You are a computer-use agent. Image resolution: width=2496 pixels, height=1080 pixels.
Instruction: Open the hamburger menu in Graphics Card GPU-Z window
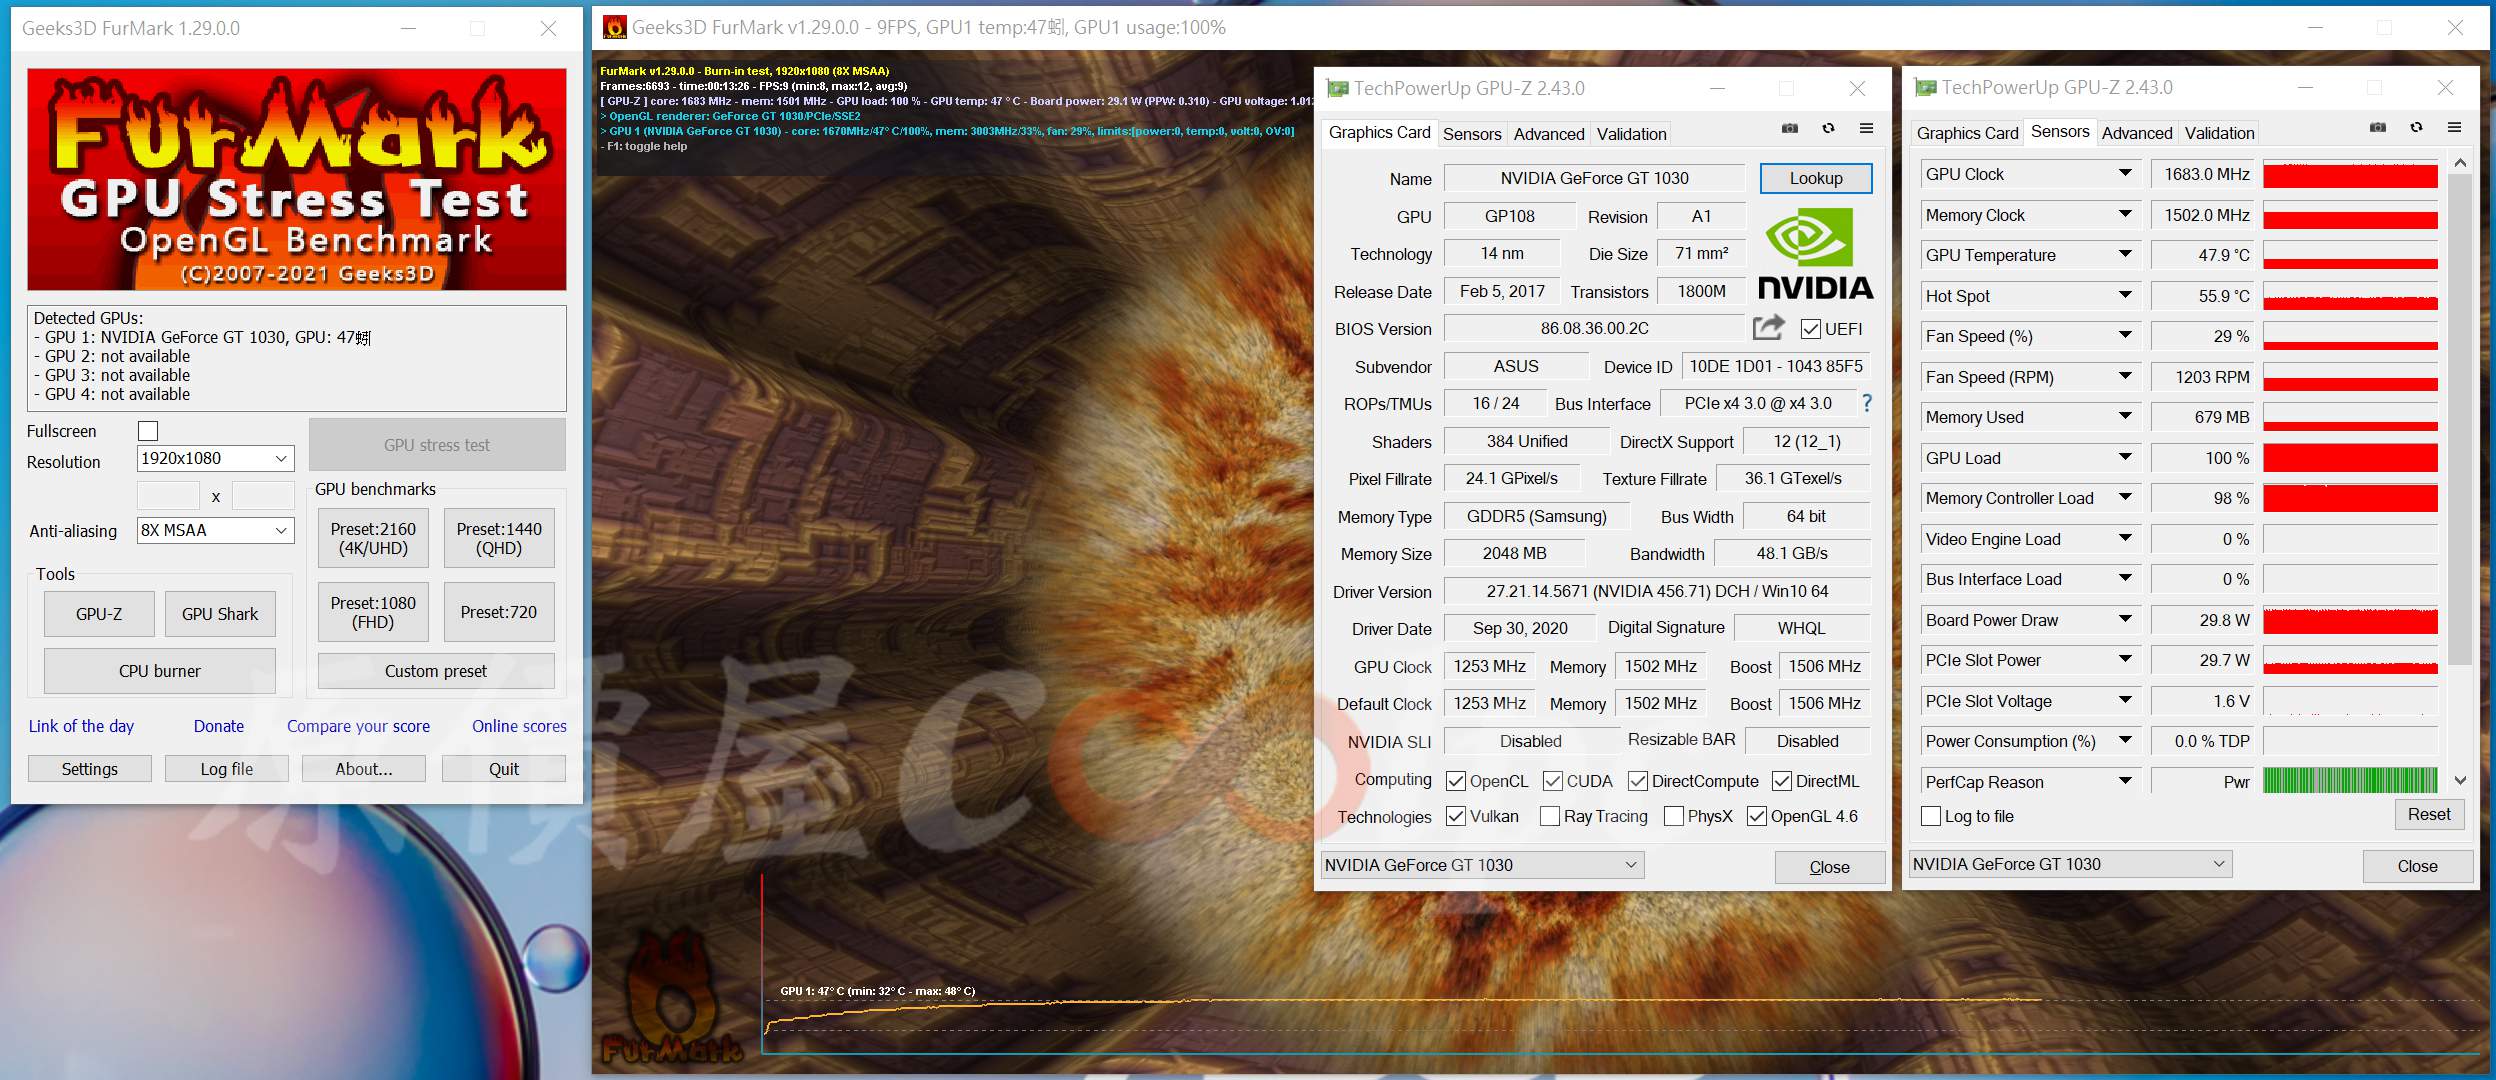pos(1866,129)
